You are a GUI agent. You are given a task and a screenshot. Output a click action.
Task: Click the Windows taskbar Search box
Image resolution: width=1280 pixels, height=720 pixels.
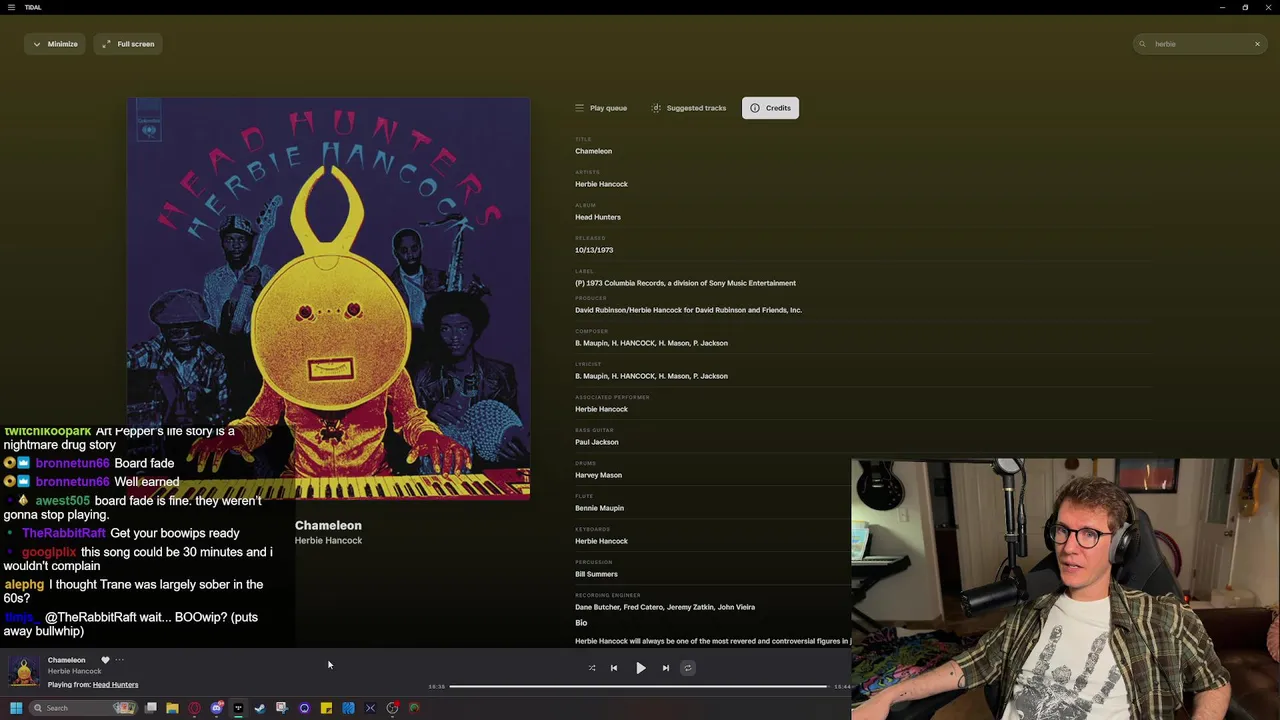tap(82, 708)
